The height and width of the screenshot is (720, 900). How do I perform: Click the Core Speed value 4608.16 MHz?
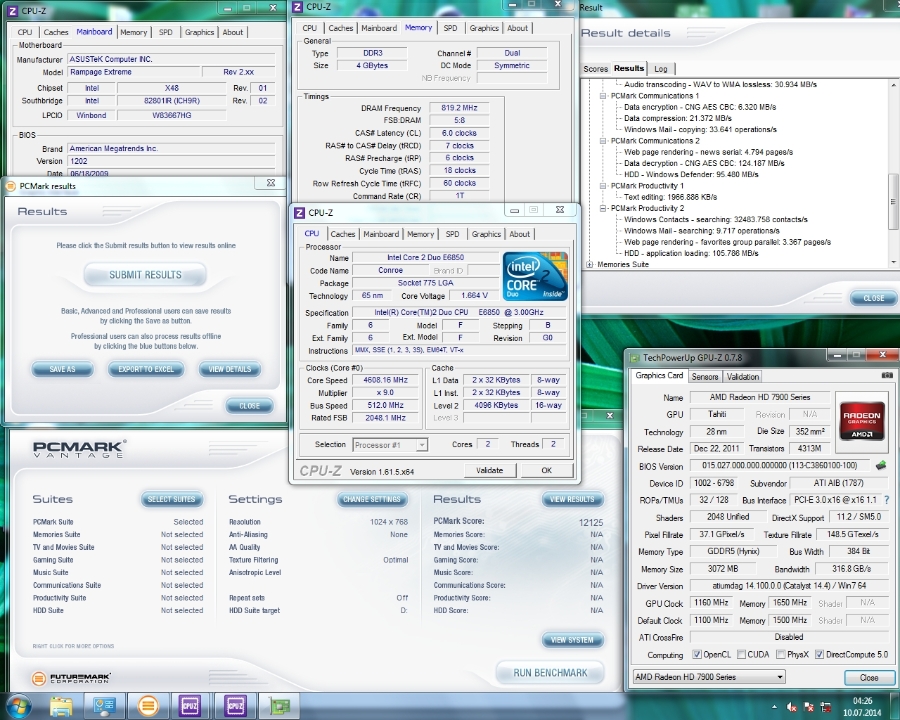[385, 380]
